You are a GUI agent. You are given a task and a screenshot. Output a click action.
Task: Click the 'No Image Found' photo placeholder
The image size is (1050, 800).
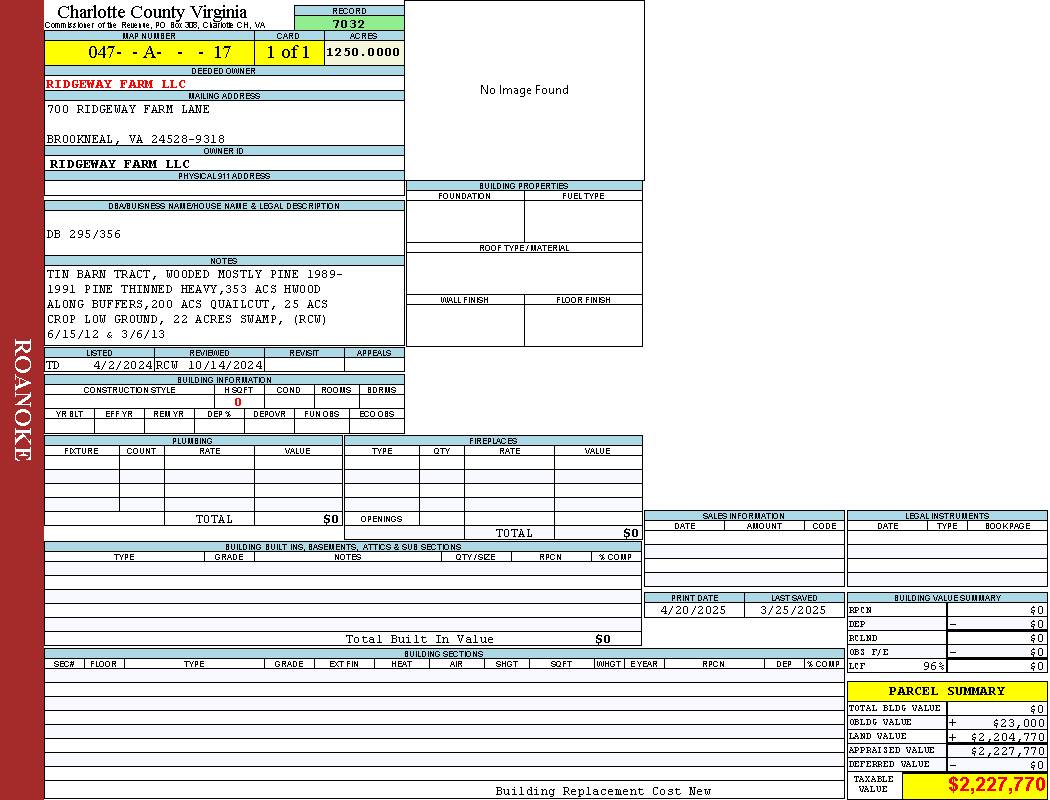click(524, 90)
